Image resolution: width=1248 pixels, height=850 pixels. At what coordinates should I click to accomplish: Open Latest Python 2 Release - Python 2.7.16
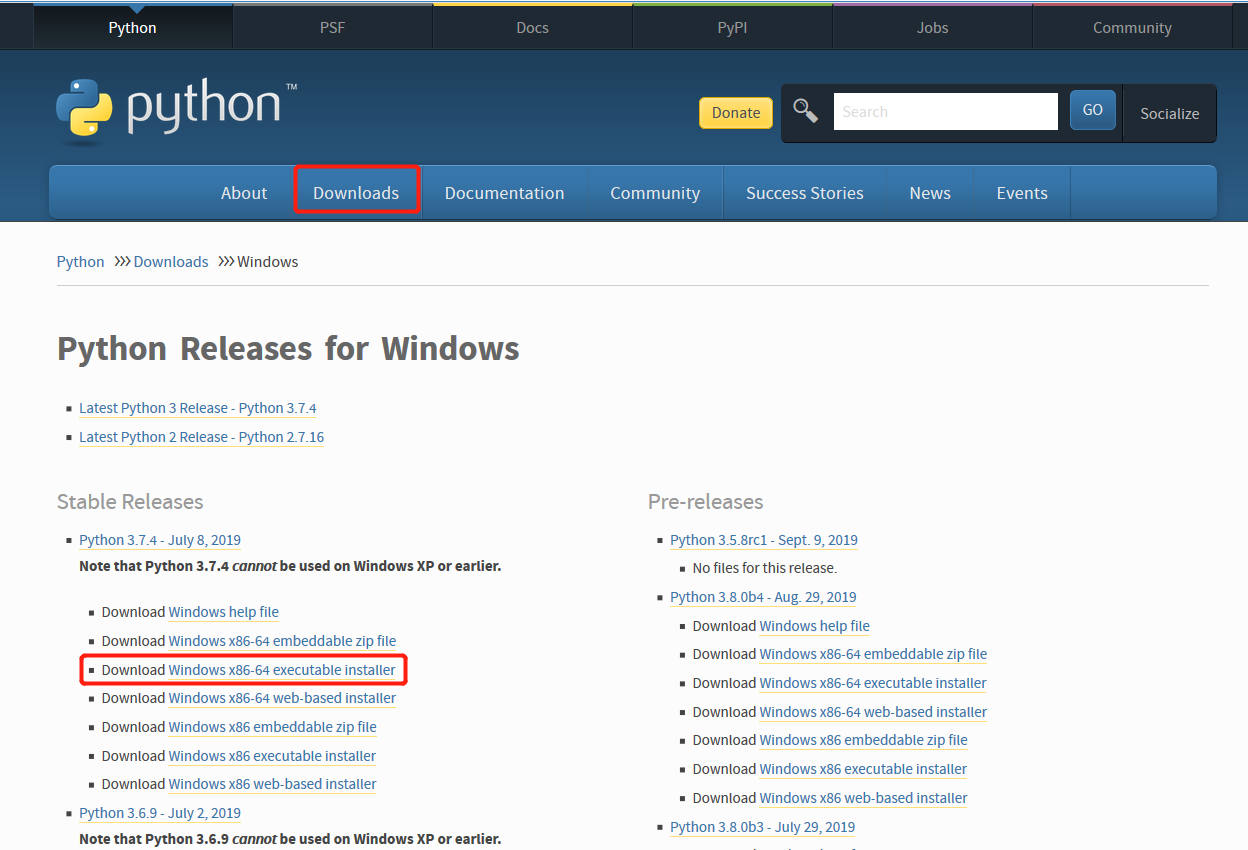[x=201, y=437]
